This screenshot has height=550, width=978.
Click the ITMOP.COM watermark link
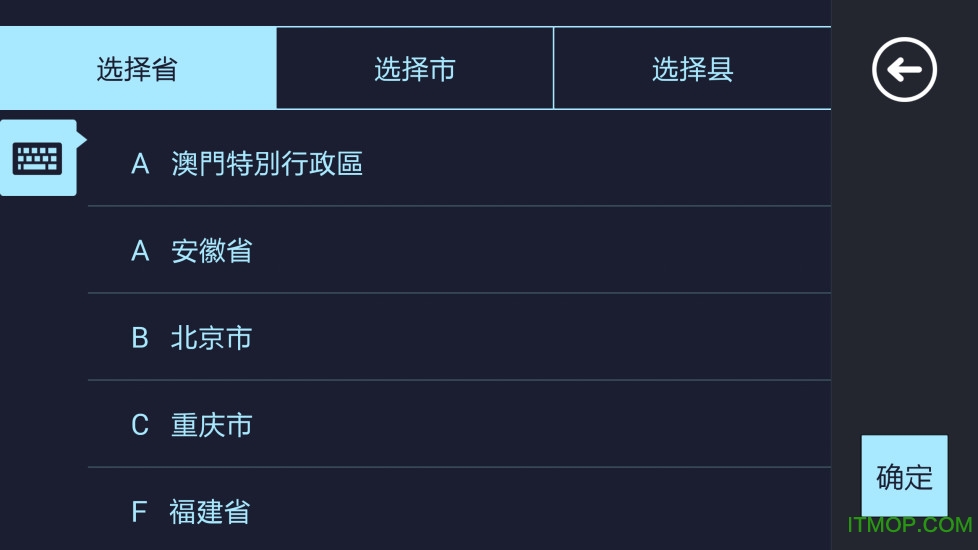tap(909, 525)
